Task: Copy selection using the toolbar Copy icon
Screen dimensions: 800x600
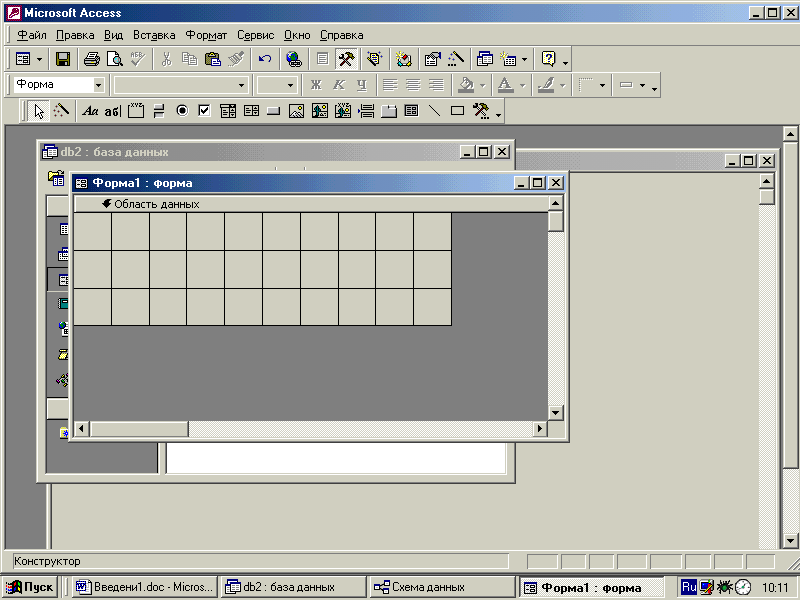Action: click(x=189, y=59)
